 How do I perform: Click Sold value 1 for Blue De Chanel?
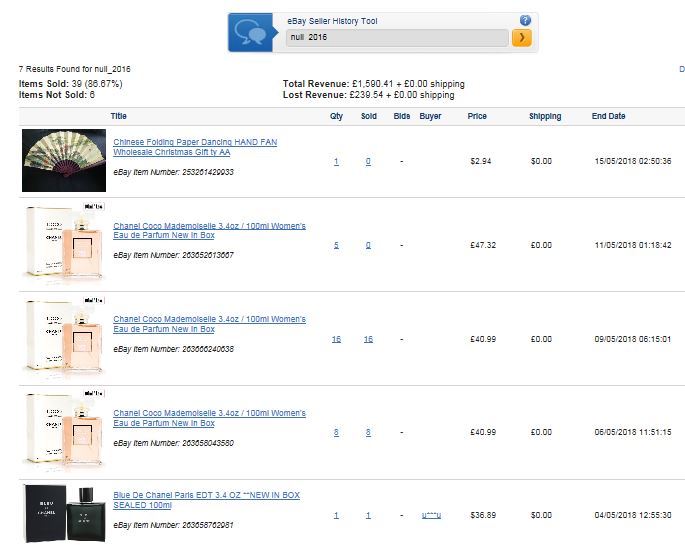pyautogui.click(x=368, y=515)
